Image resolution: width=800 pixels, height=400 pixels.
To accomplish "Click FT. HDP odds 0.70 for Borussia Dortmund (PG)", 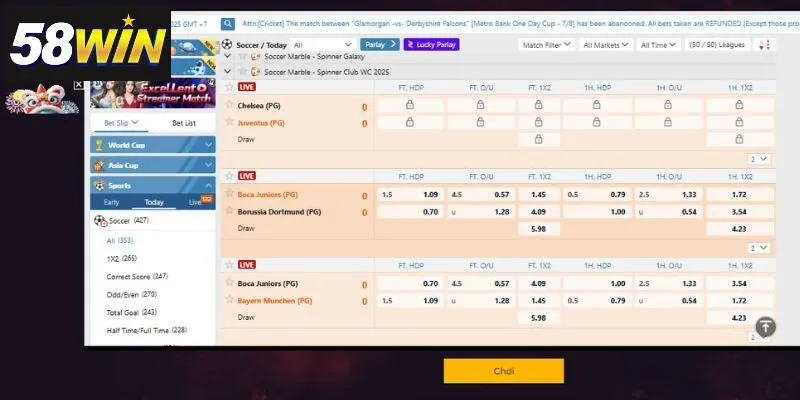I will [410, 212].
